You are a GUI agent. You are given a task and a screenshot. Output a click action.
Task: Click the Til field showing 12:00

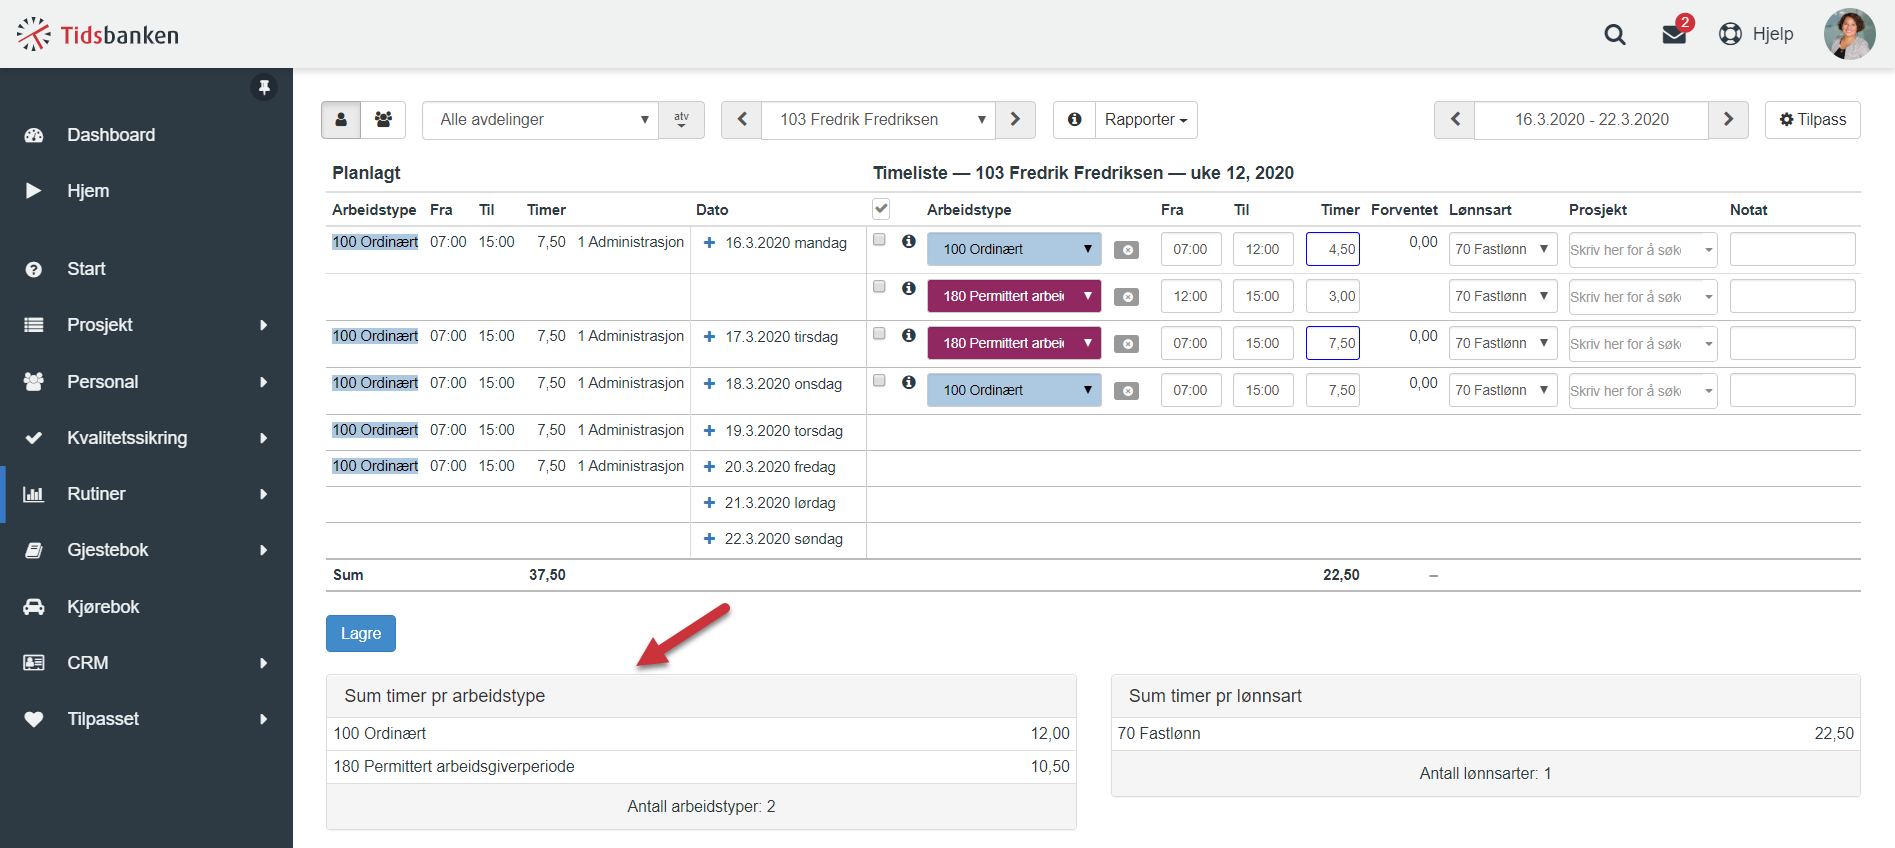pyautogui.click(x=1263, y=250)
